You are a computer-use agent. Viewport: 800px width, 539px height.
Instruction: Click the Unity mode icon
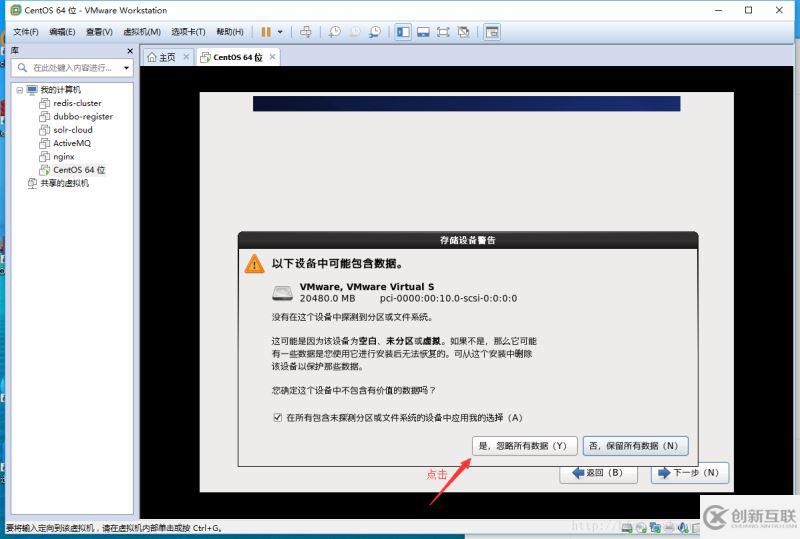[463, 32]
